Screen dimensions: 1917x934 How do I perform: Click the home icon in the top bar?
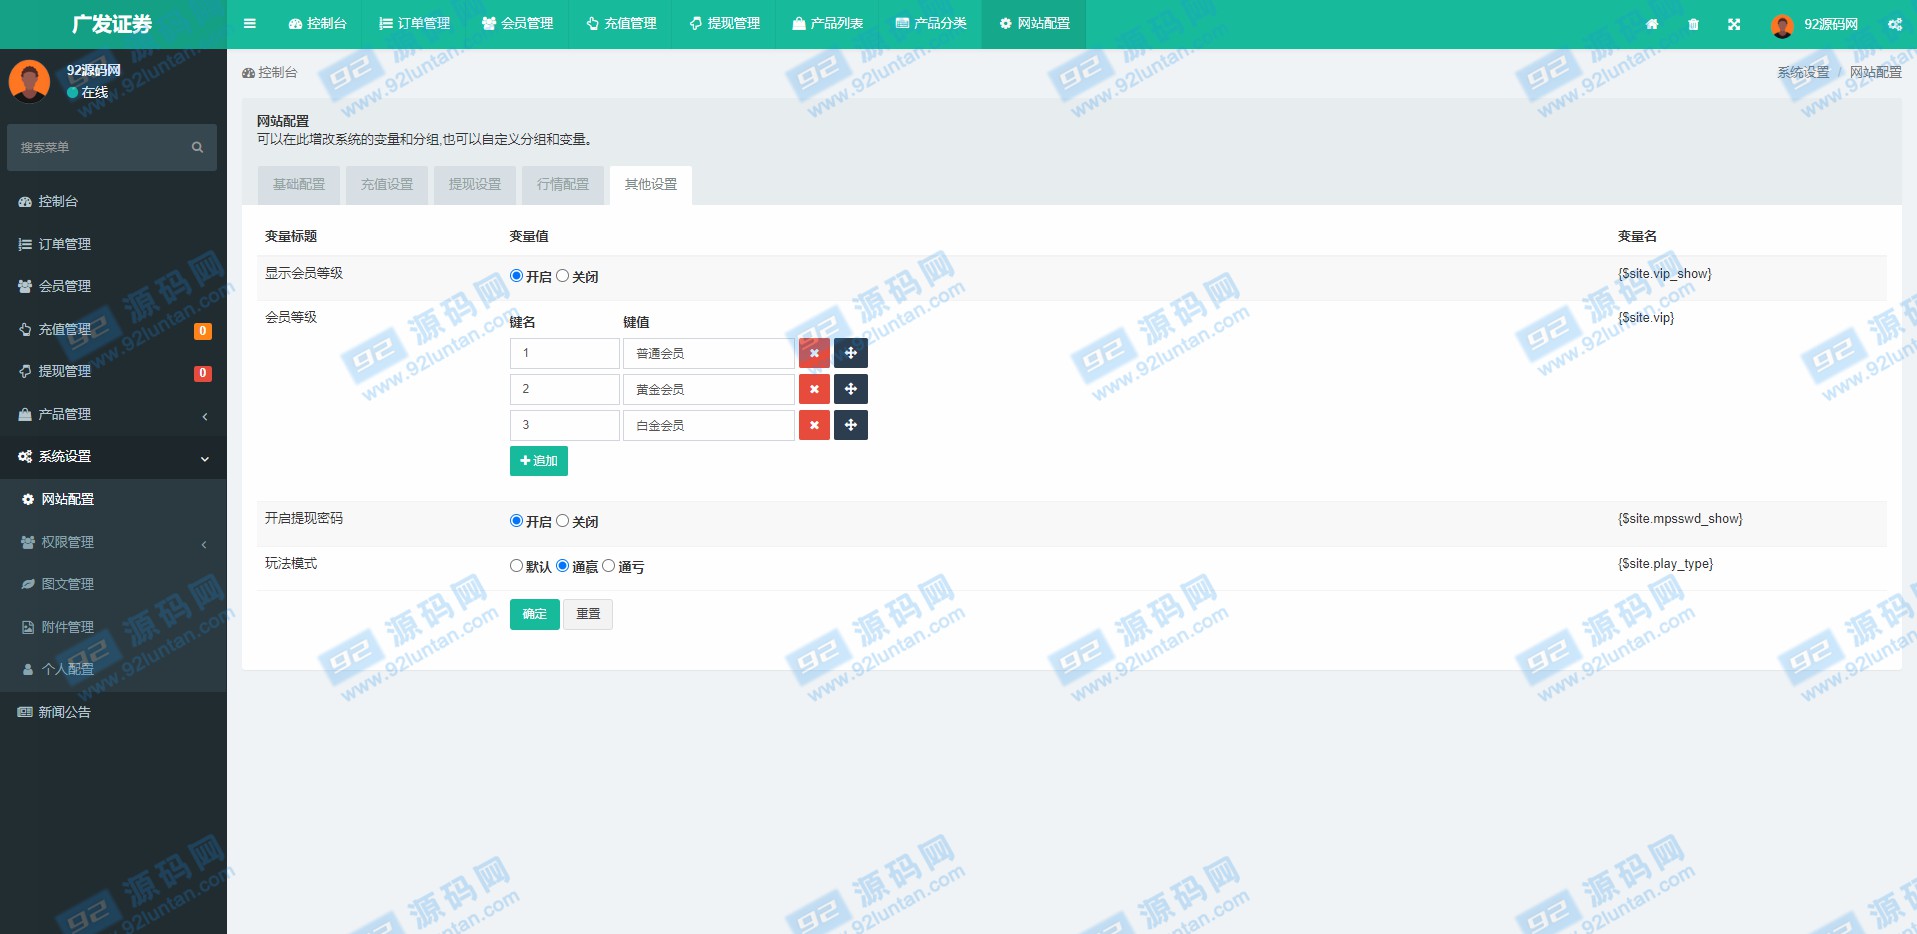click(1652, 24)
